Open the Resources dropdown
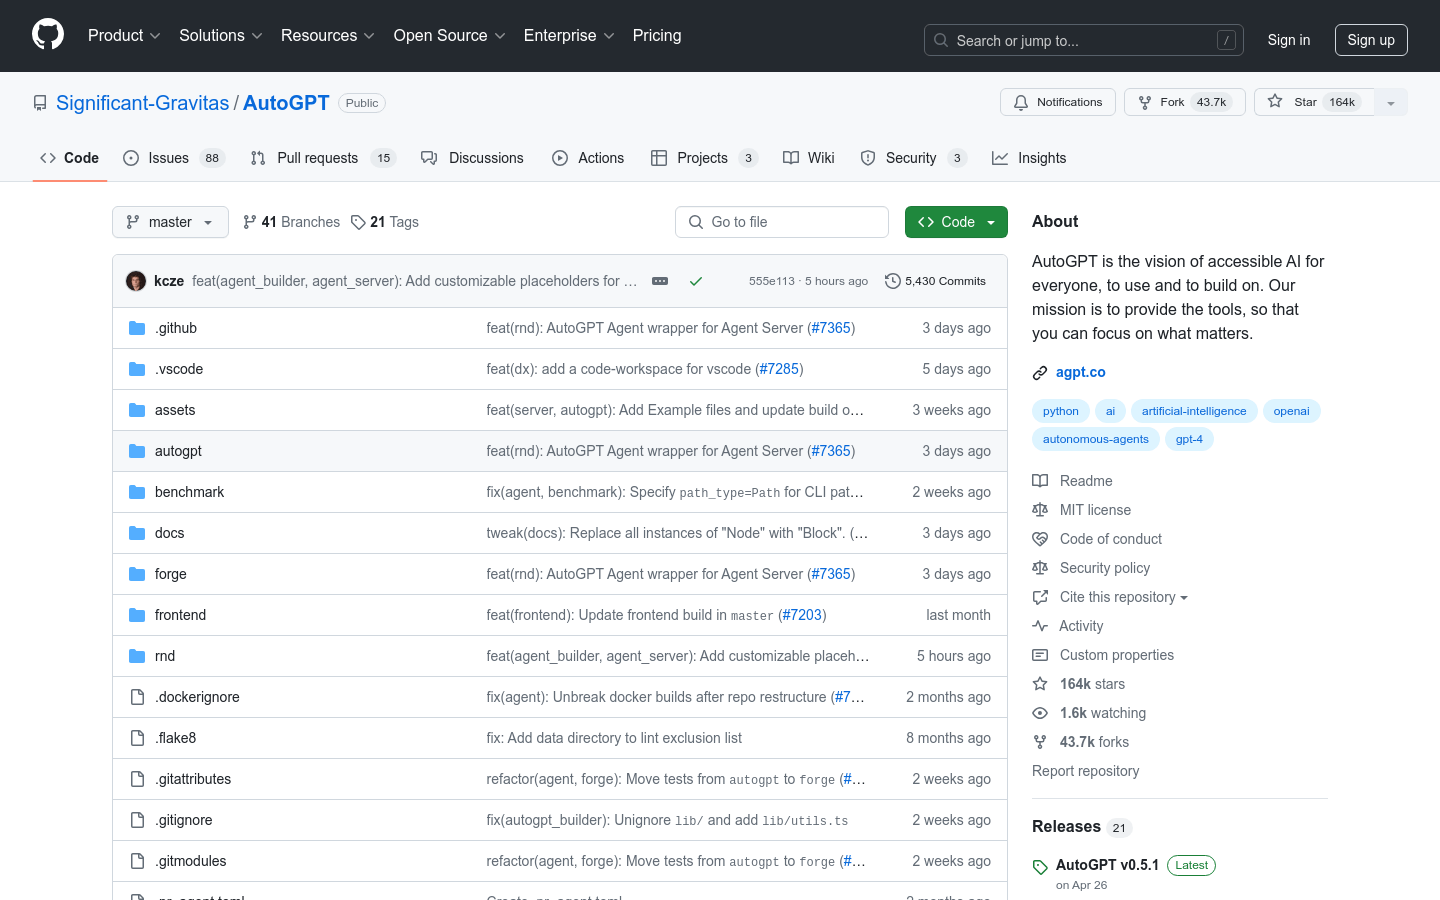1440x900 pixels. coord(327,35)
